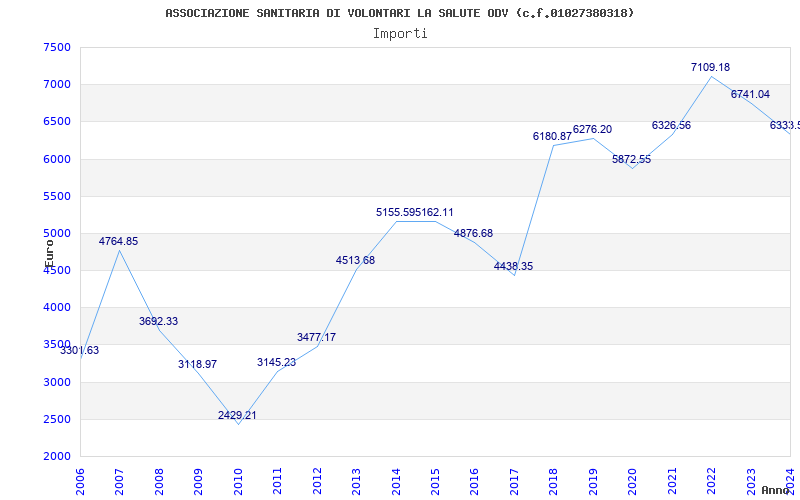Click x-axis year 2014
The image size is (800, 500).
pos(396,481)
